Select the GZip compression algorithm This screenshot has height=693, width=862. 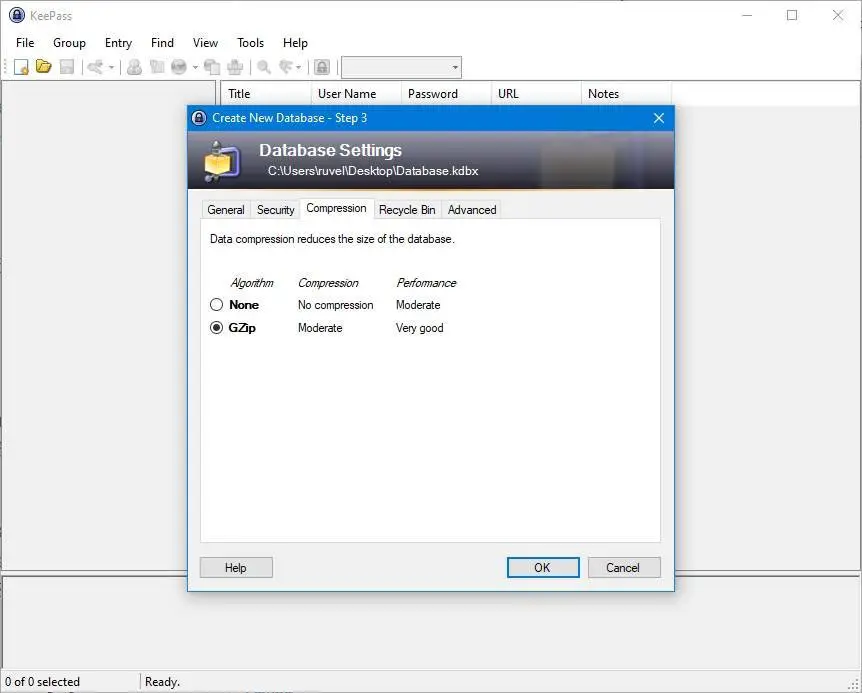pos(217,328)
